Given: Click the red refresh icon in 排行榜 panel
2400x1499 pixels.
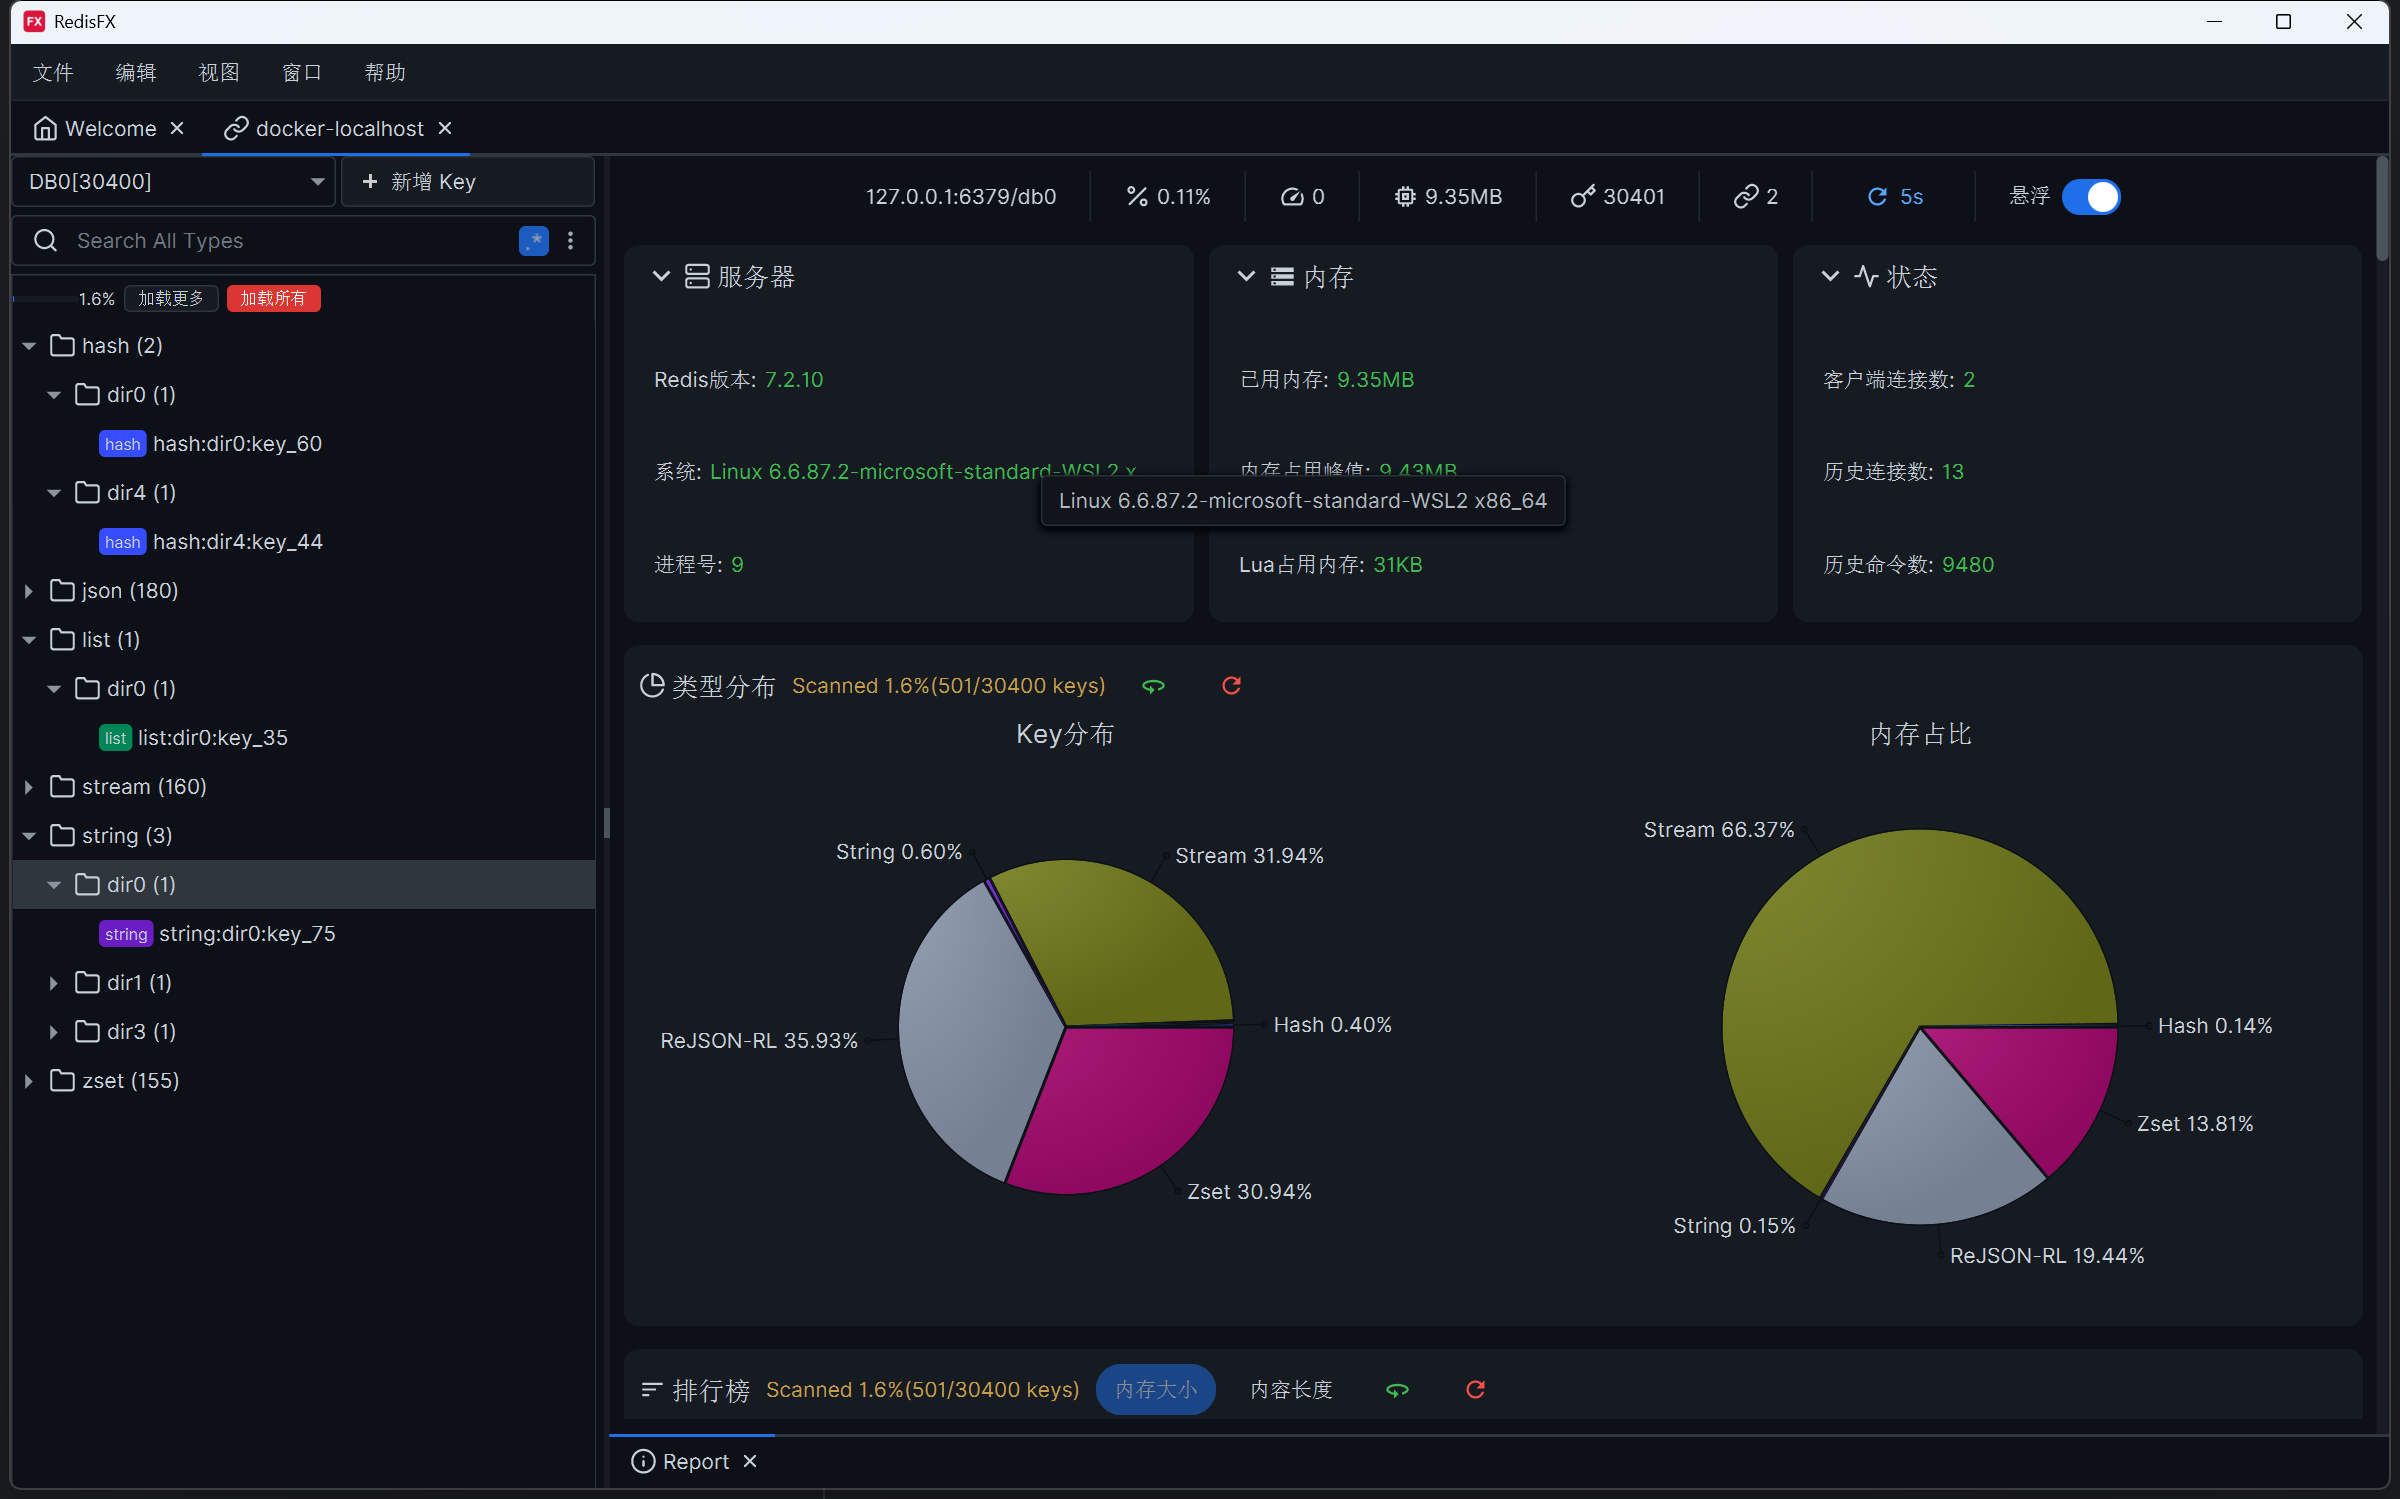Looking at the screenshot, I should 1475,1389.
